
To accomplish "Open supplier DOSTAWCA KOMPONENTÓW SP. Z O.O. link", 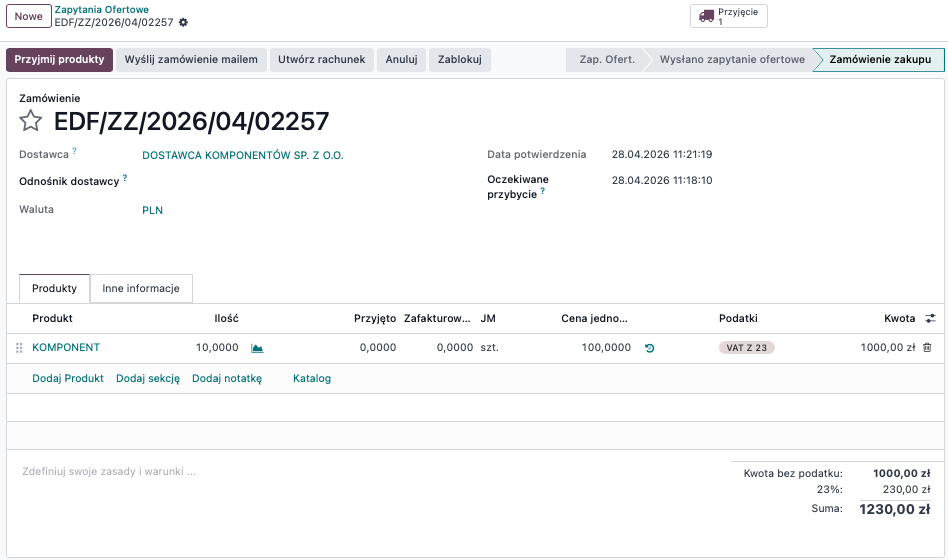I will [x=243, y=155].
